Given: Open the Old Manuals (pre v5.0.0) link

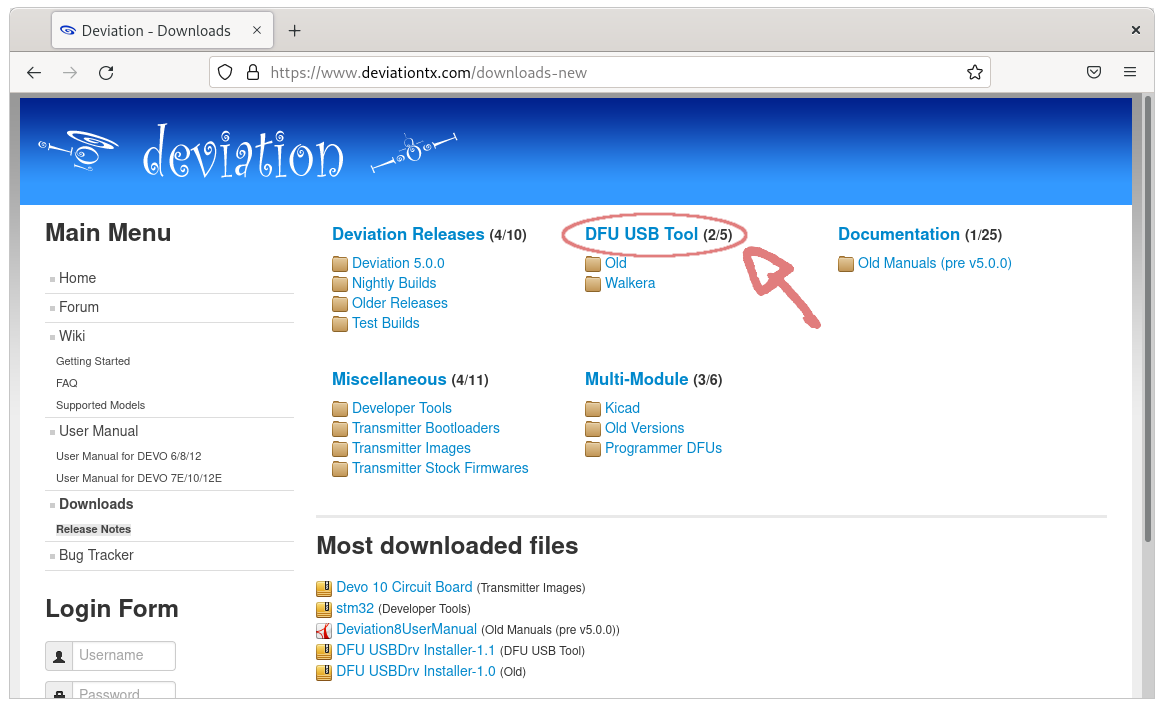Looking at the screenshot, I should (x=935, y=263).
